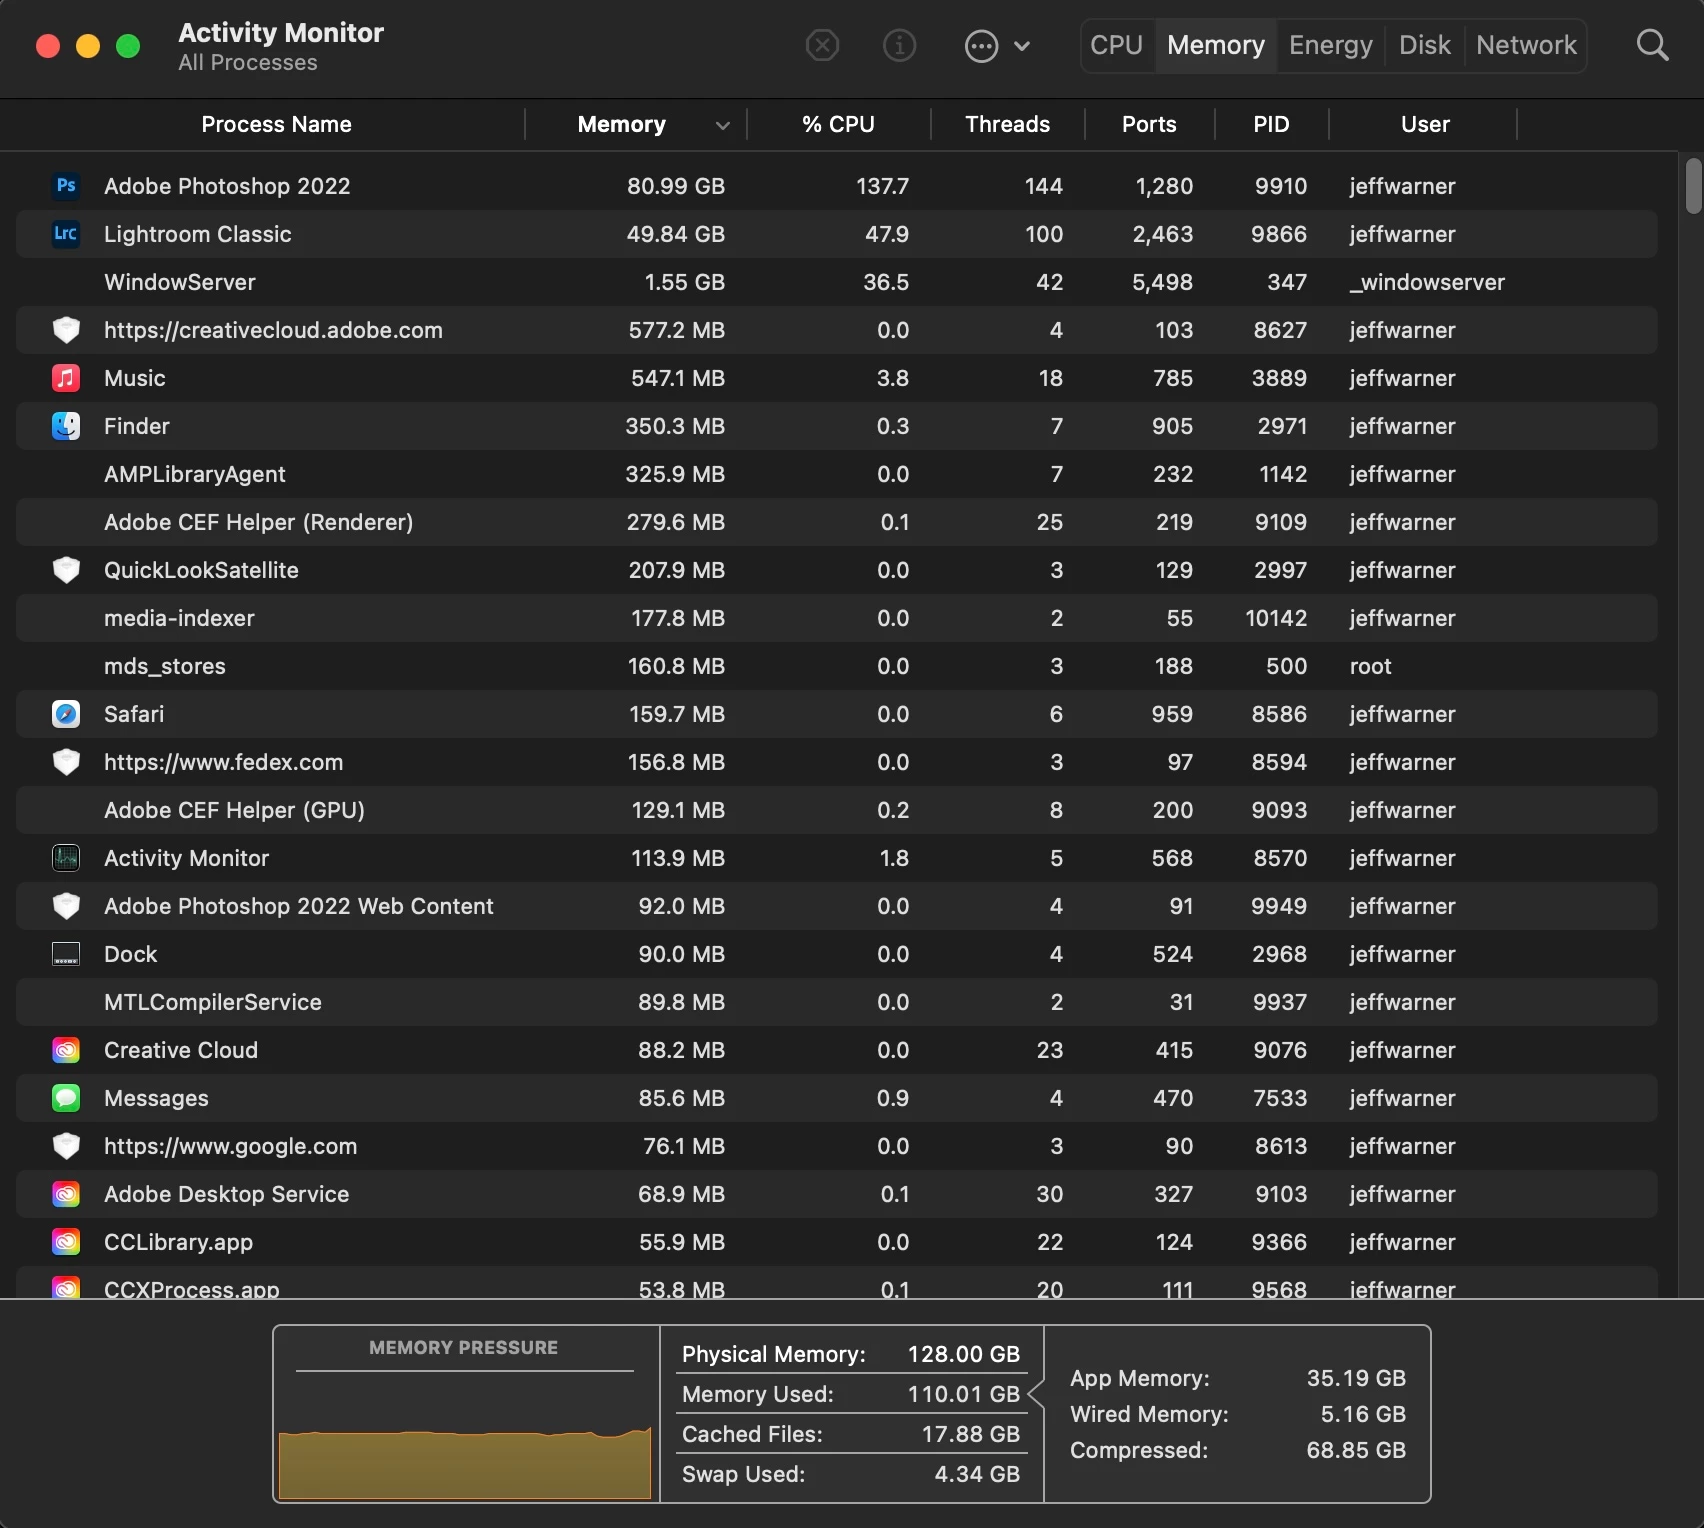The image size is (1704, 1528).
Task: Open the Energy tab
Action: (1331, 45)
